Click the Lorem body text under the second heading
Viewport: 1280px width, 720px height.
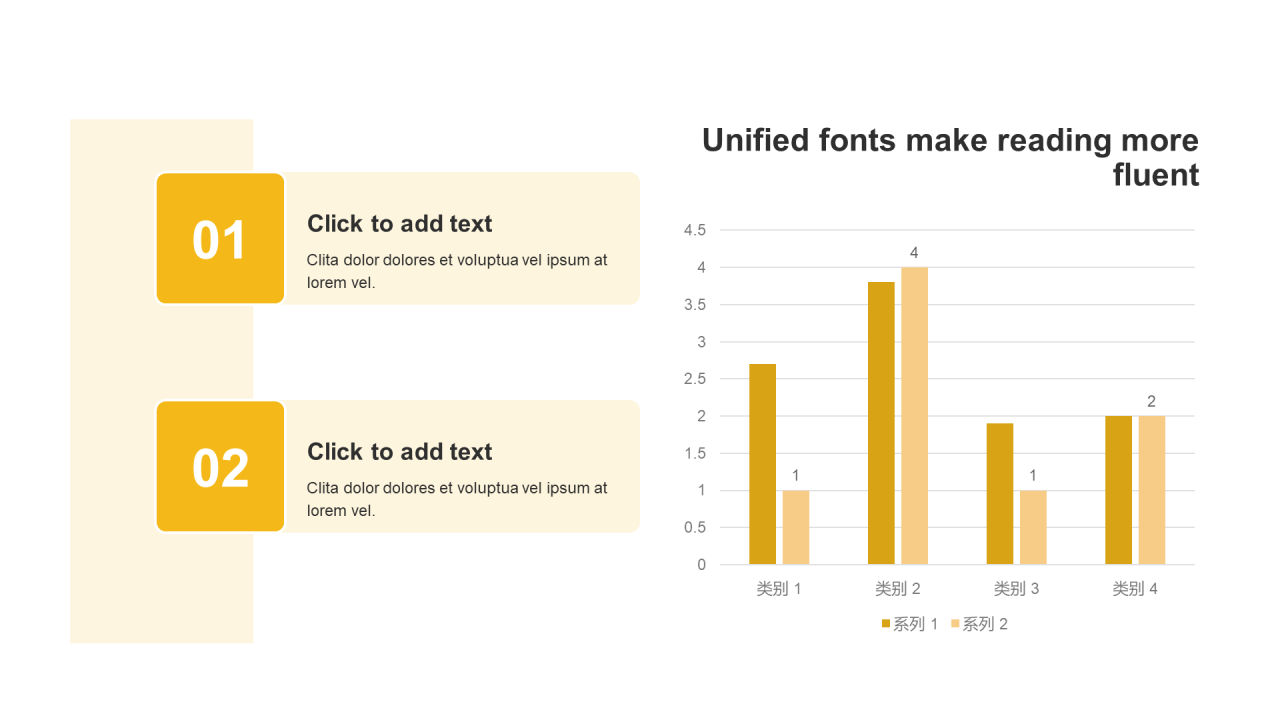(x=456, y=499)
